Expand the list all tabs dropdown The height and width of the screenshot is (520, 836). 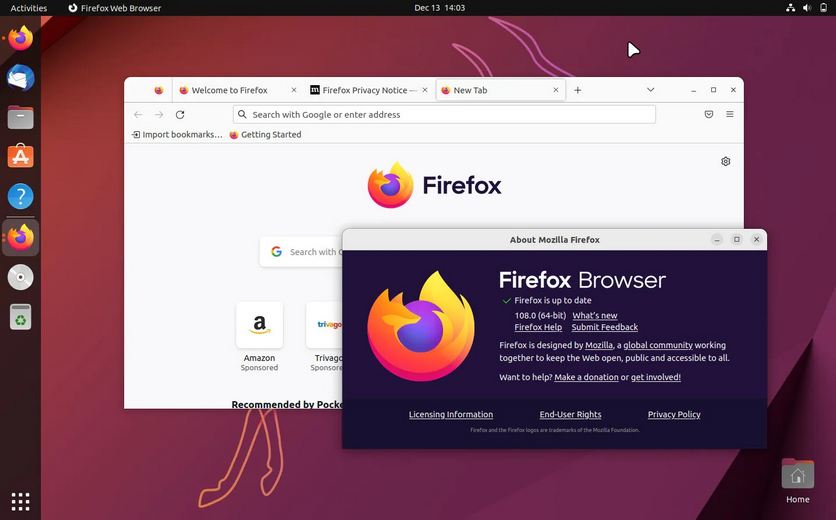click(x=650, y=90)
